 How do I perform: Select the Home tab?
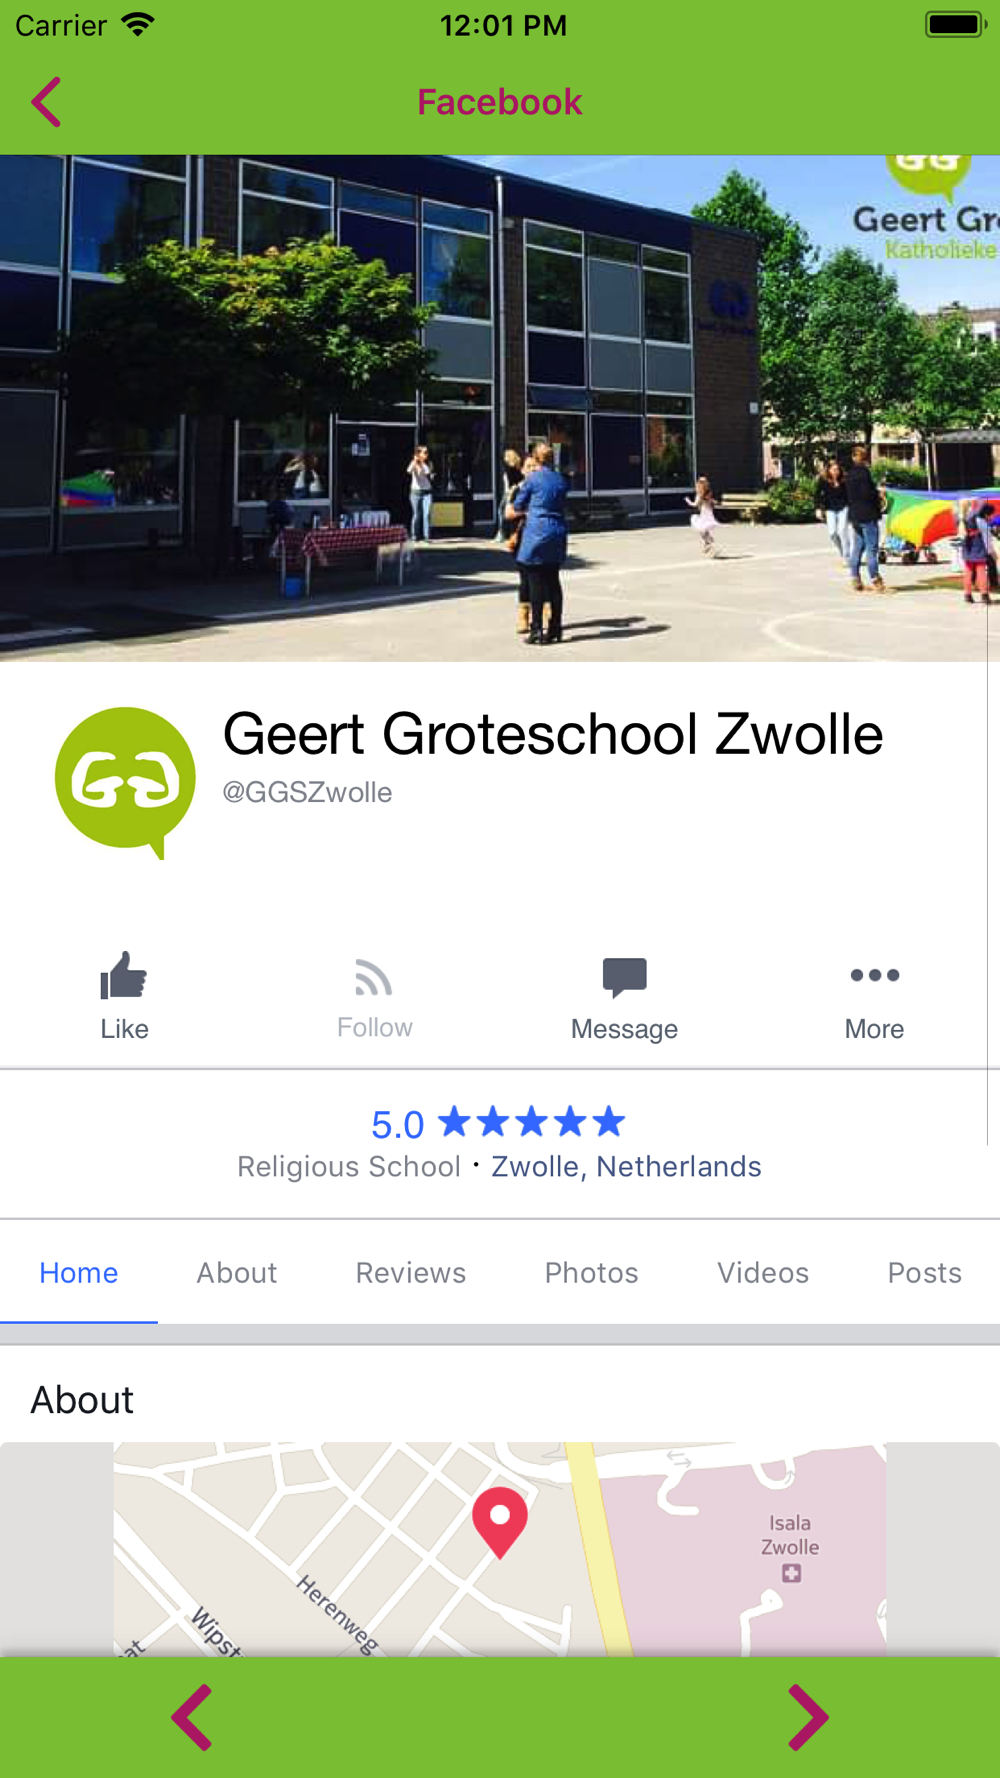[x=79, y=1272]
